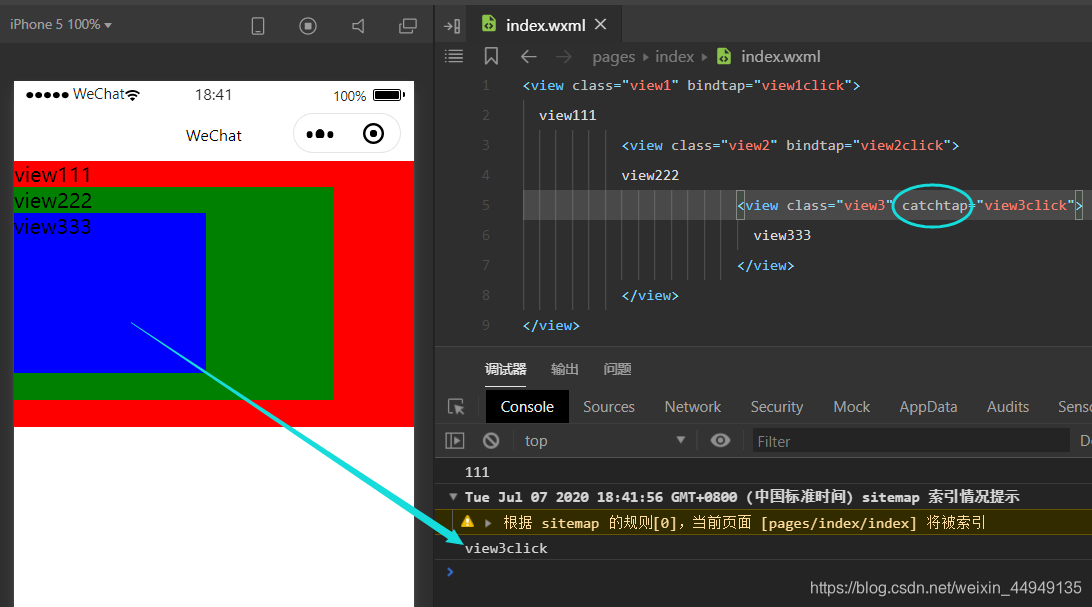The image size is (1092, 607).
Task: Close the index.wxml tab
Action: point(600,24)
